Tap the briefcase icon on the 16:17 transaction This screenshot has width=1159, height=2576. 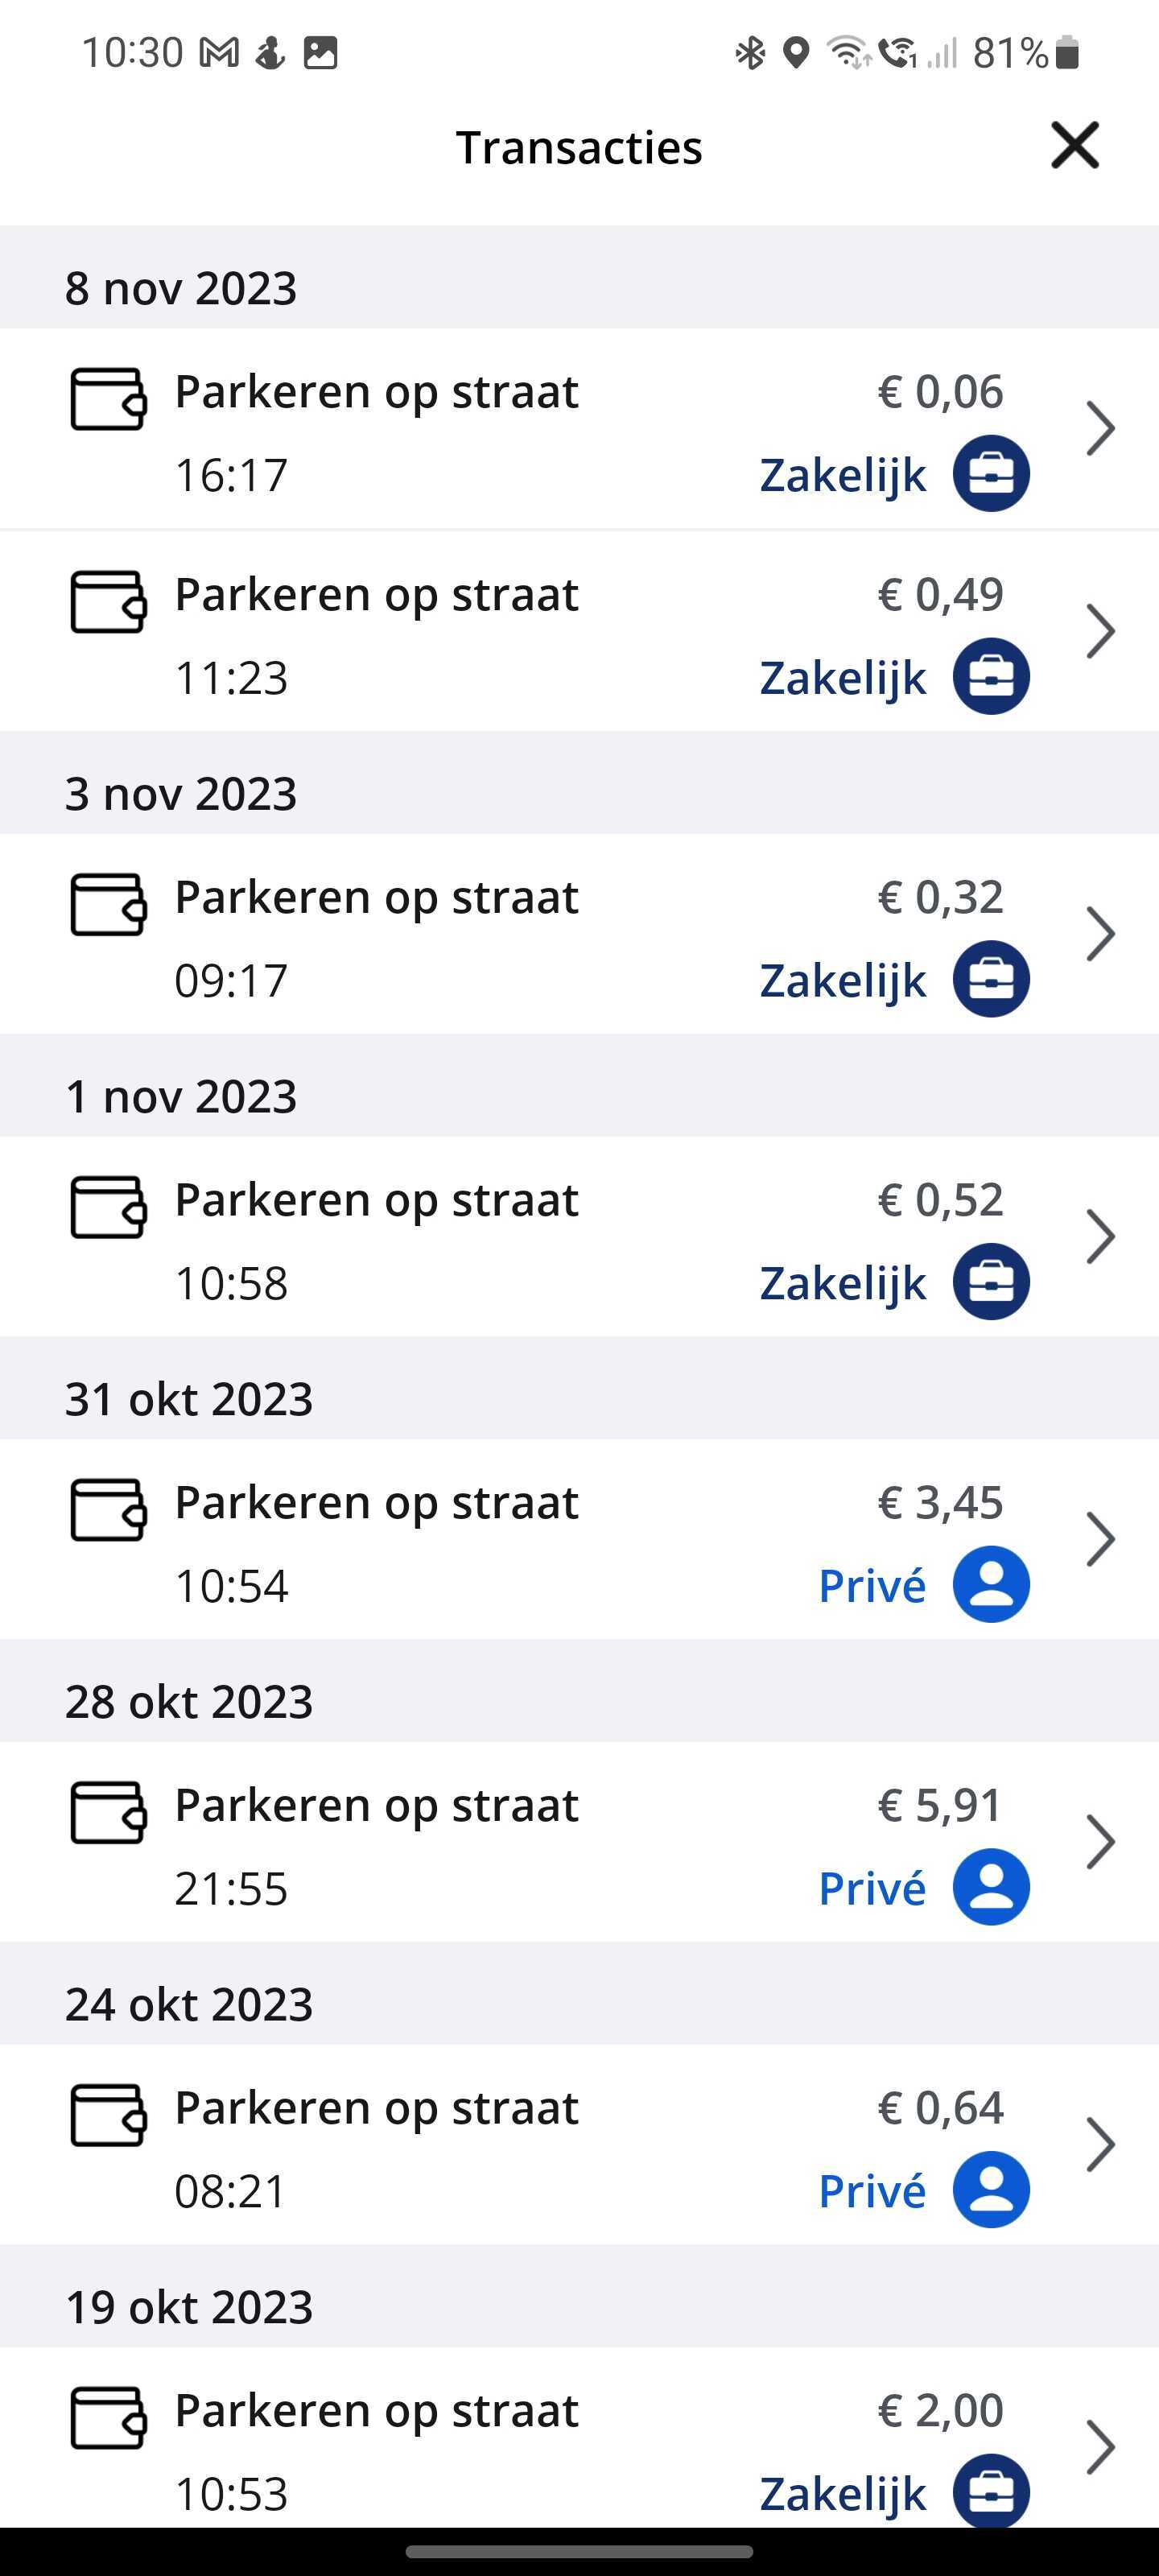click(991, 473)
